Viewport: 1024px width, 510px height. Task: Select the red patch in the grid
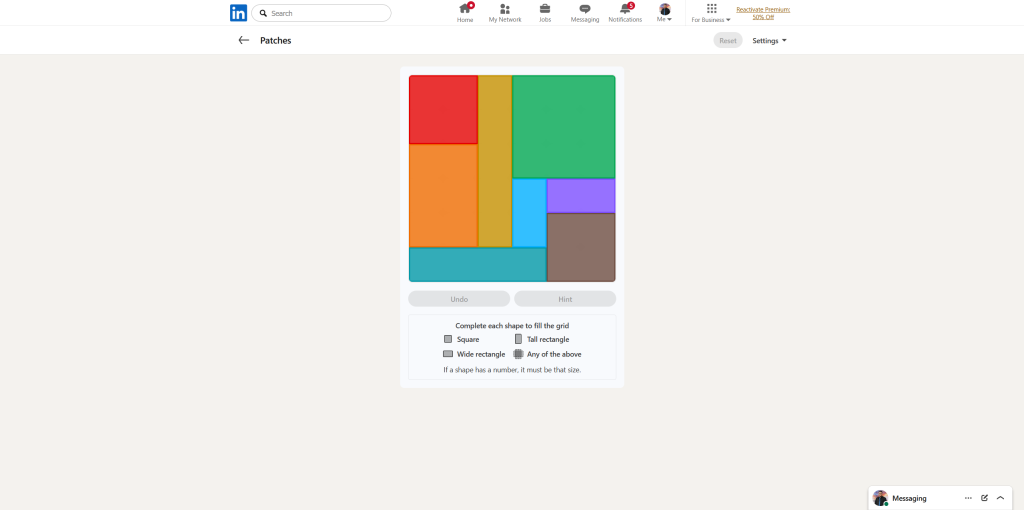[x=443, y=110]
